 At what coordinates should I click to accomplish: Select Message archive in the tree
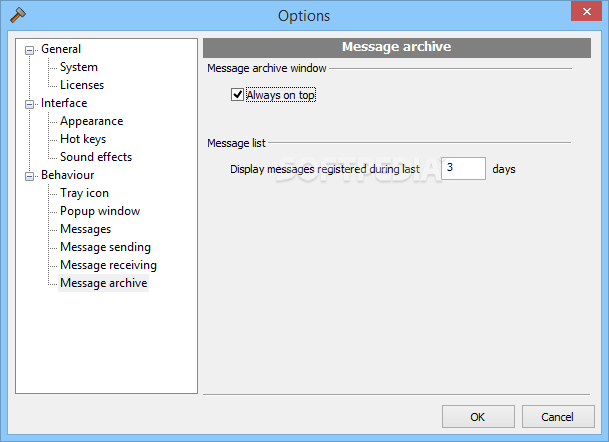104,283
